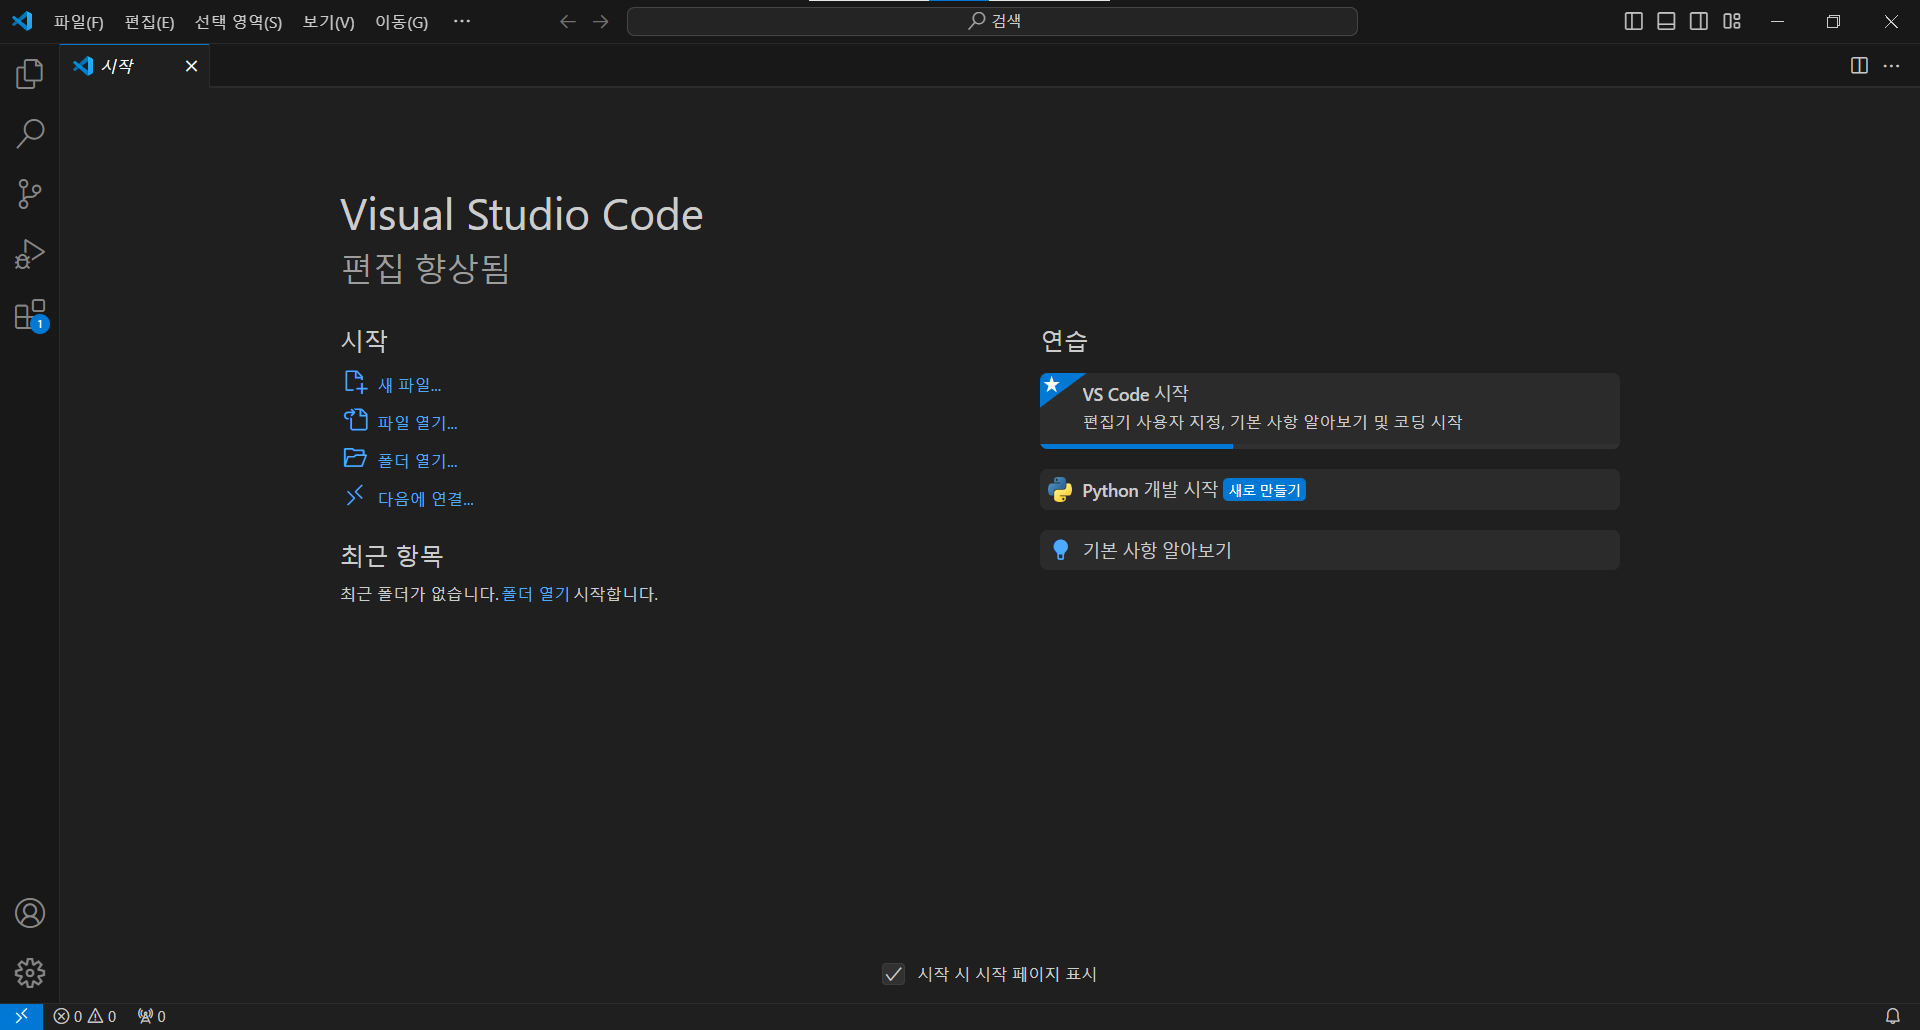1920x1030 pixels.
Task: Click the new file icon beside 새 파일
Action: (355, 383)
